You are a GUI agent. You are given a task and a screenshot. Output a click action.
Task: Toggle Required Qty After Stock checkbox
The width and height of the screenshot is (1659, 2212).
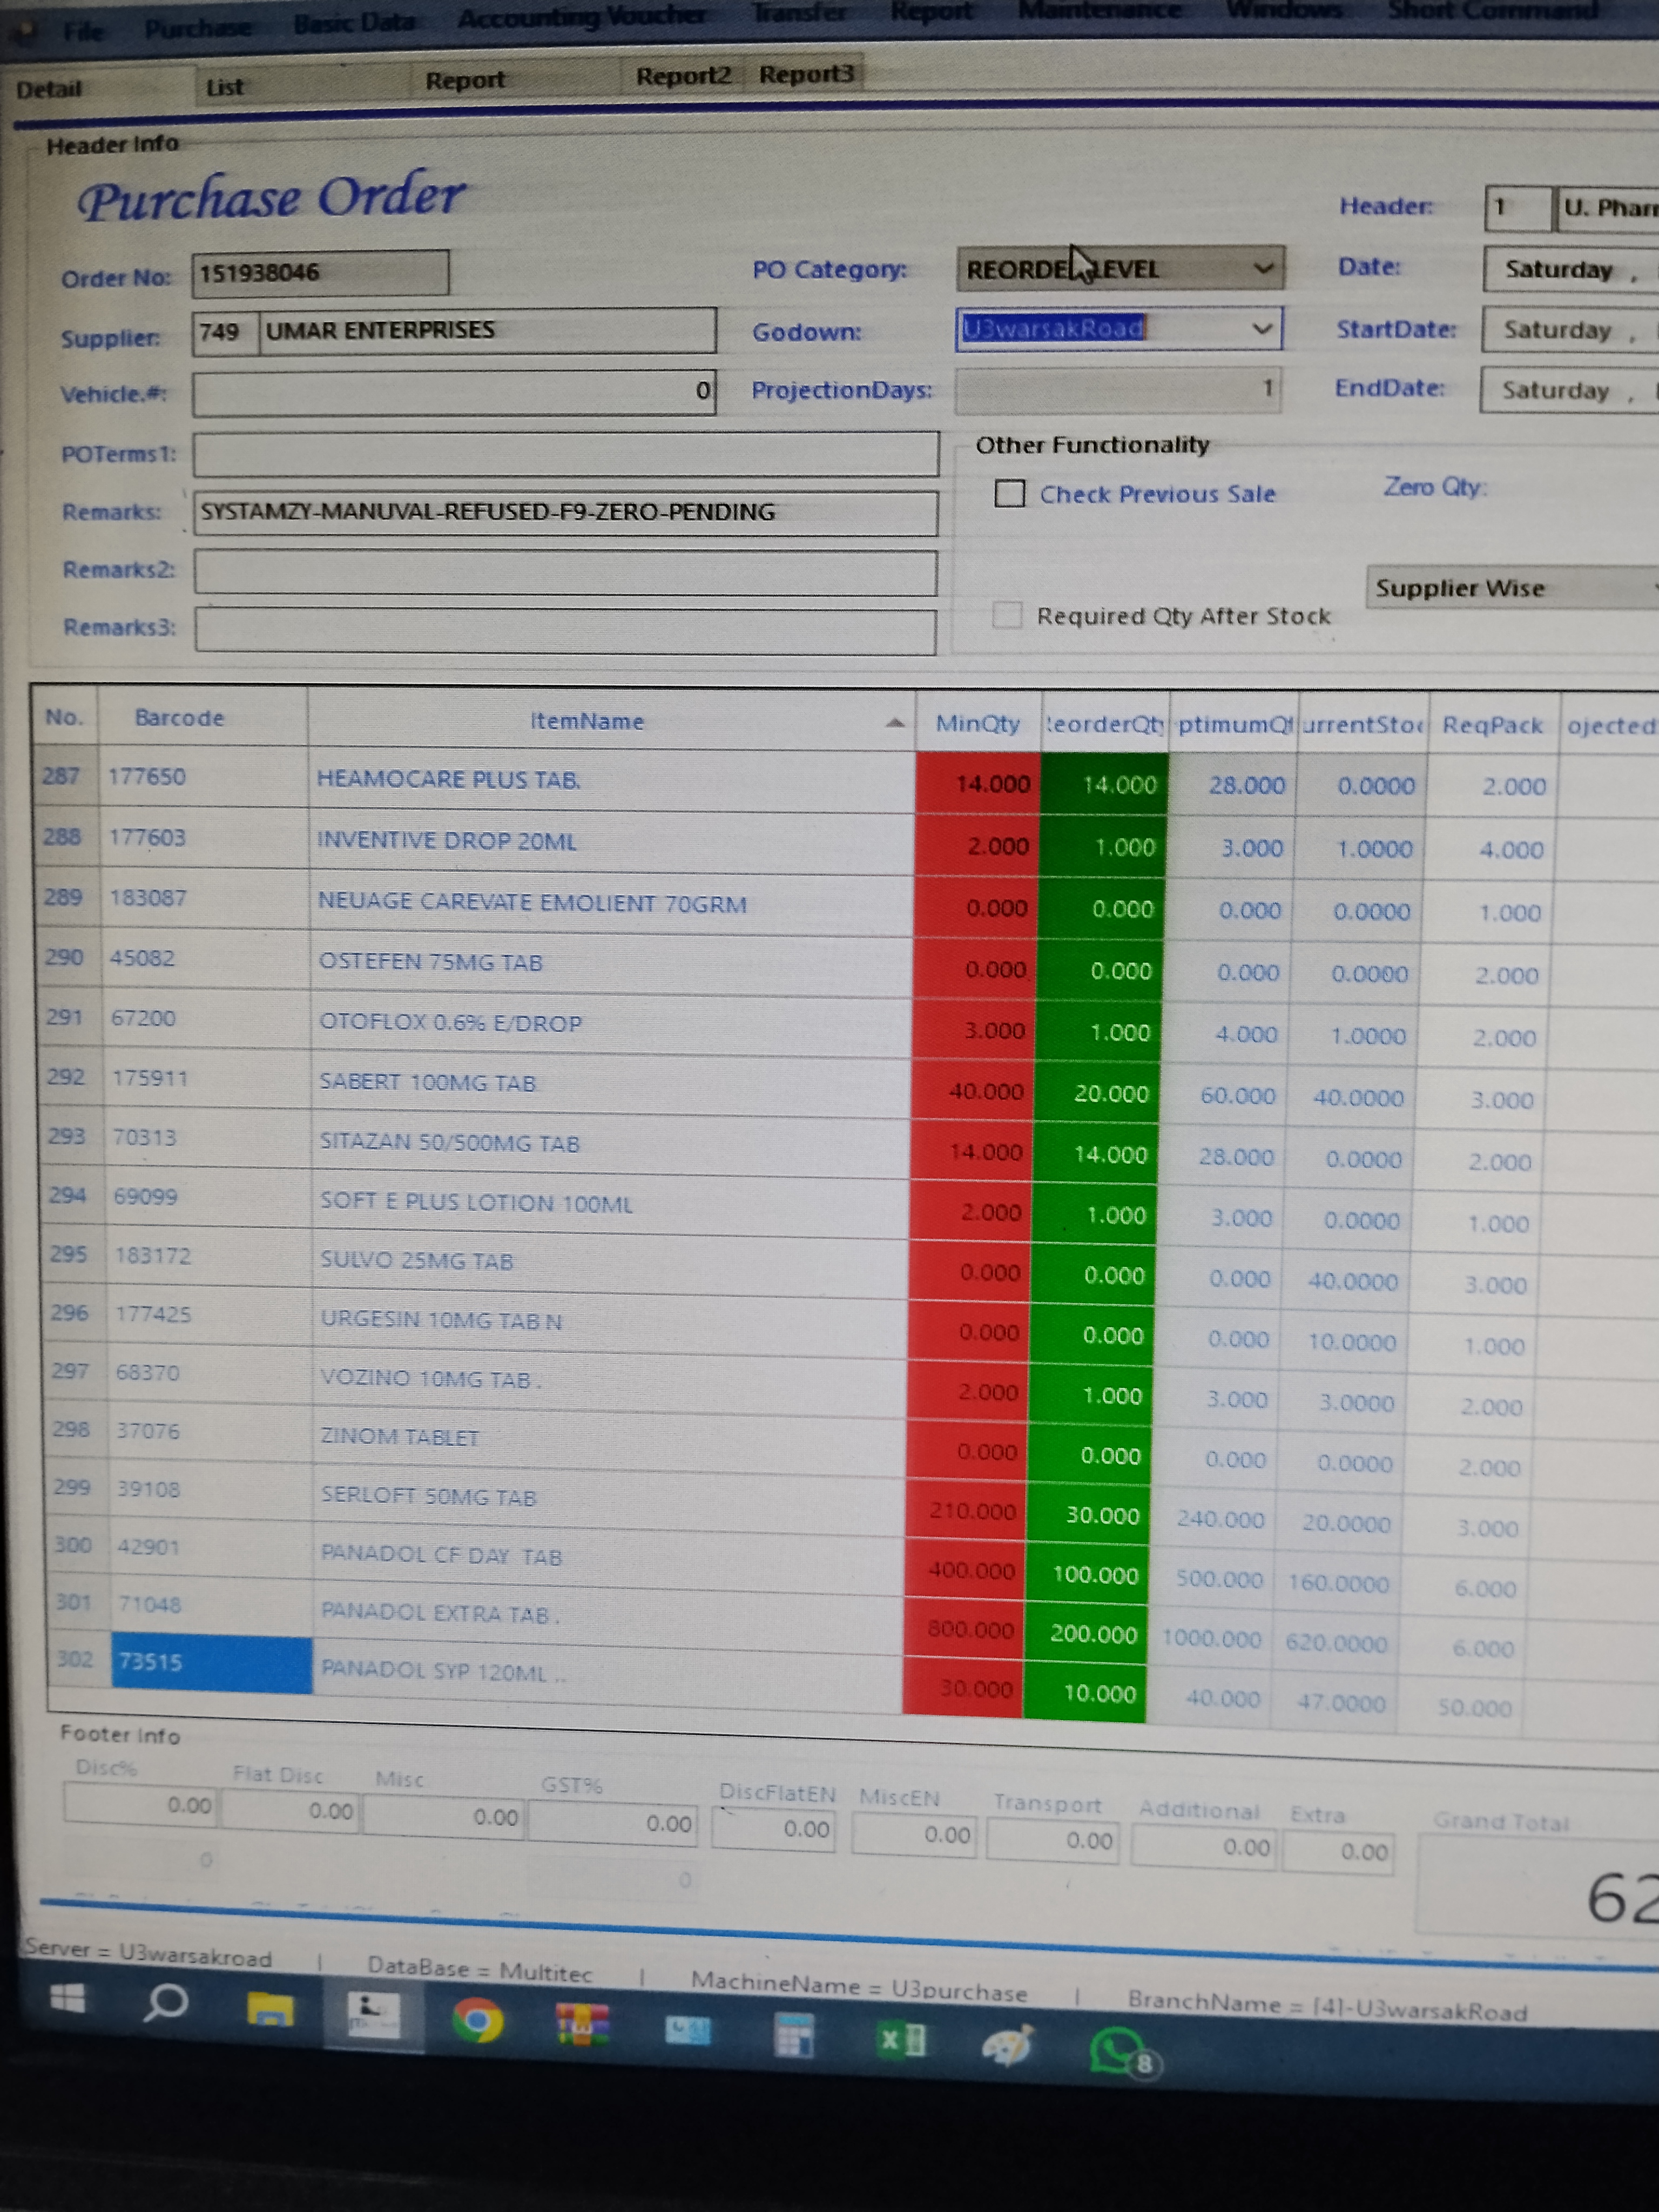(1007, 614)
